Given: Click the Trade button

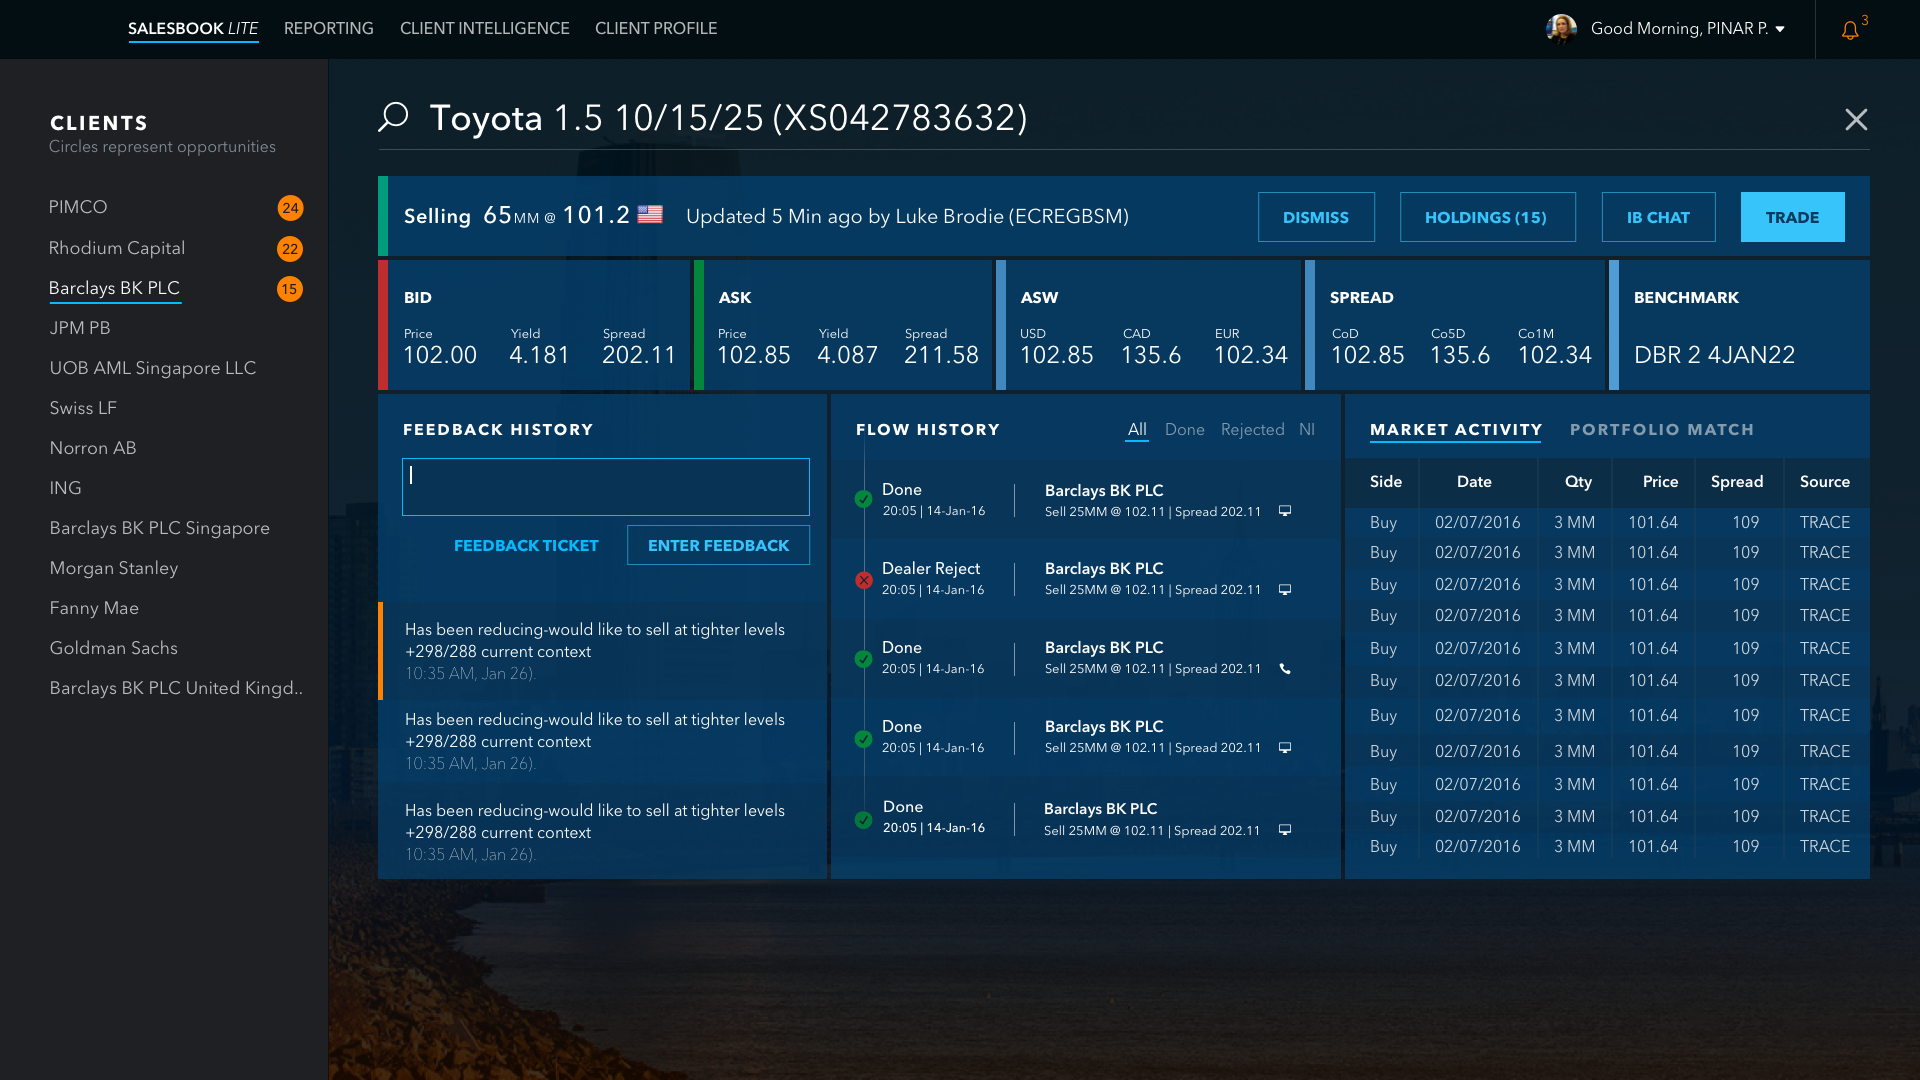Looking at the screenshot, I should 1792,217.
